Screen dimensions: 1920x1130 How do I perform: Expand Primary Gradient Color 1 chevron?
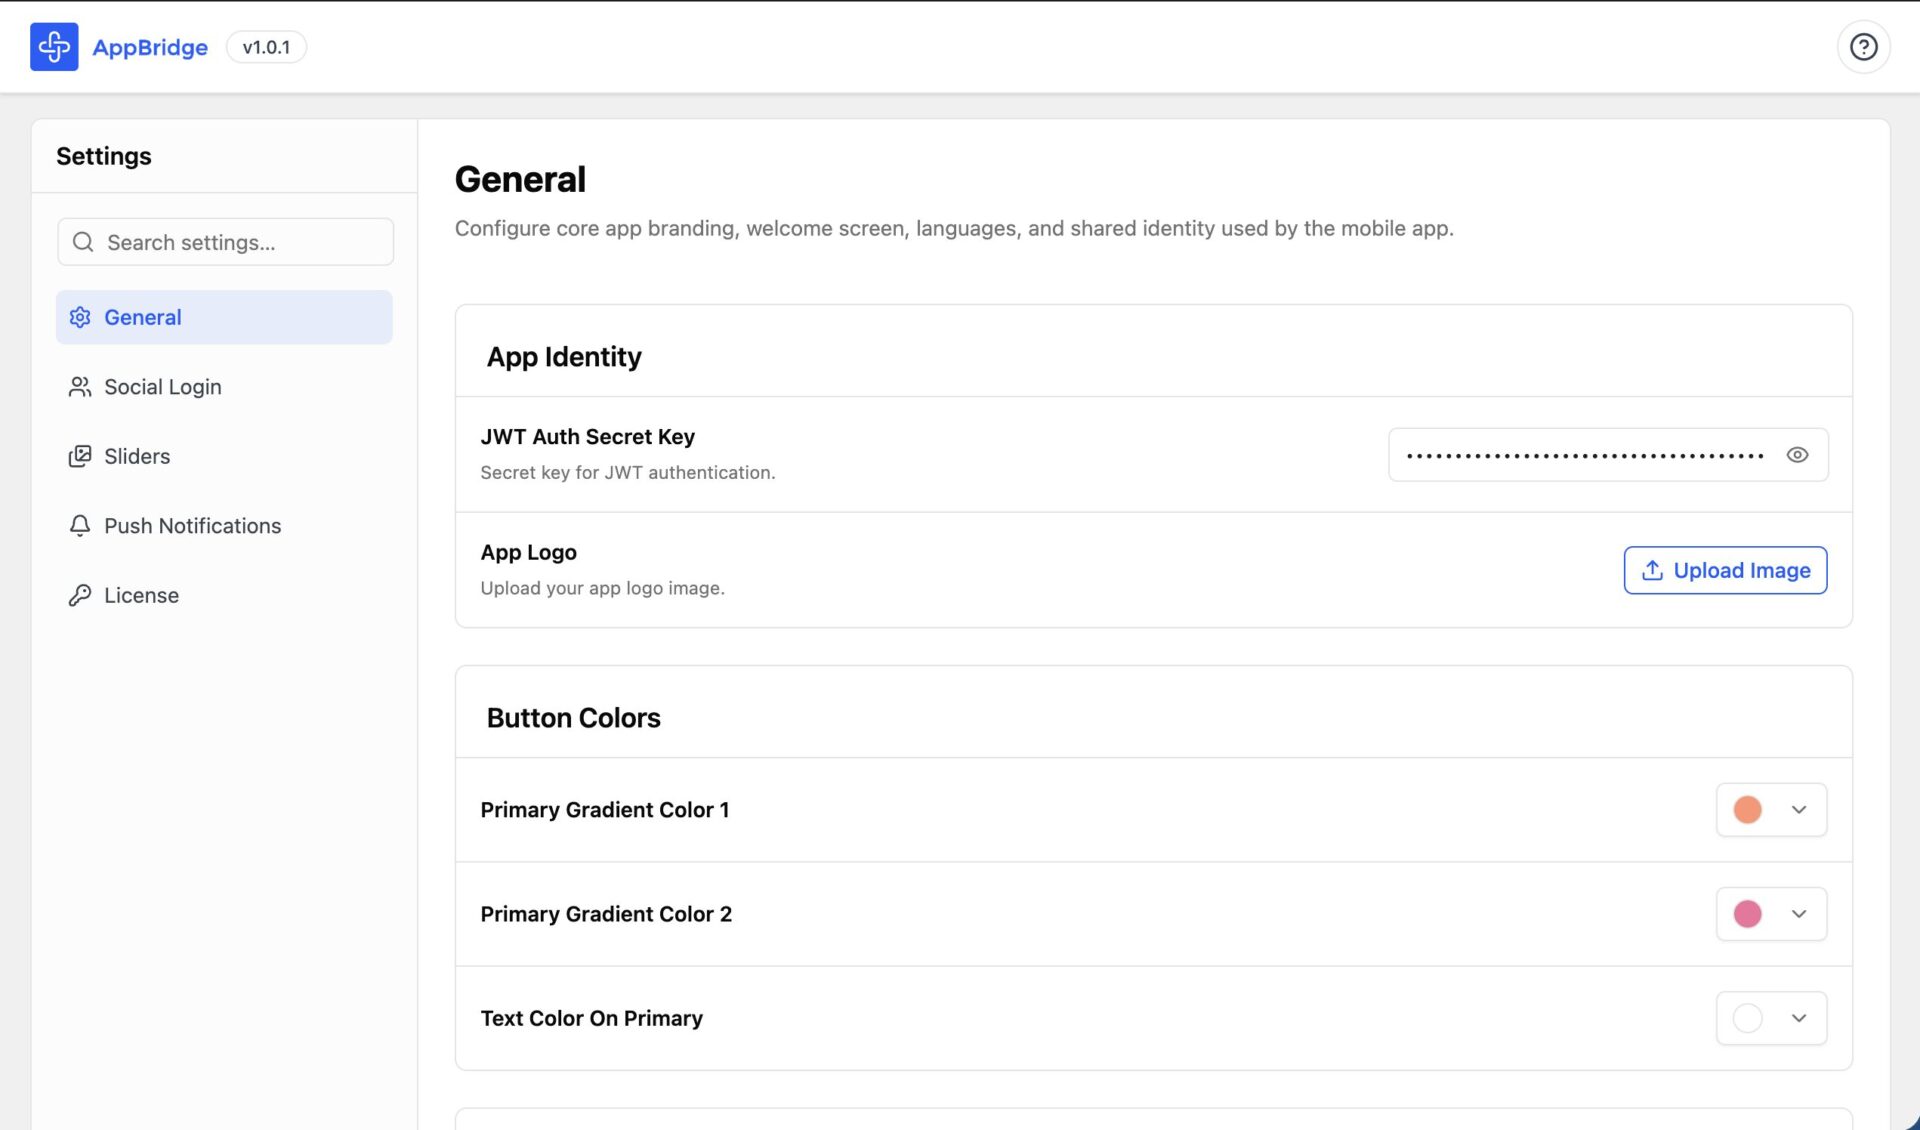(x=1799, y=810)
